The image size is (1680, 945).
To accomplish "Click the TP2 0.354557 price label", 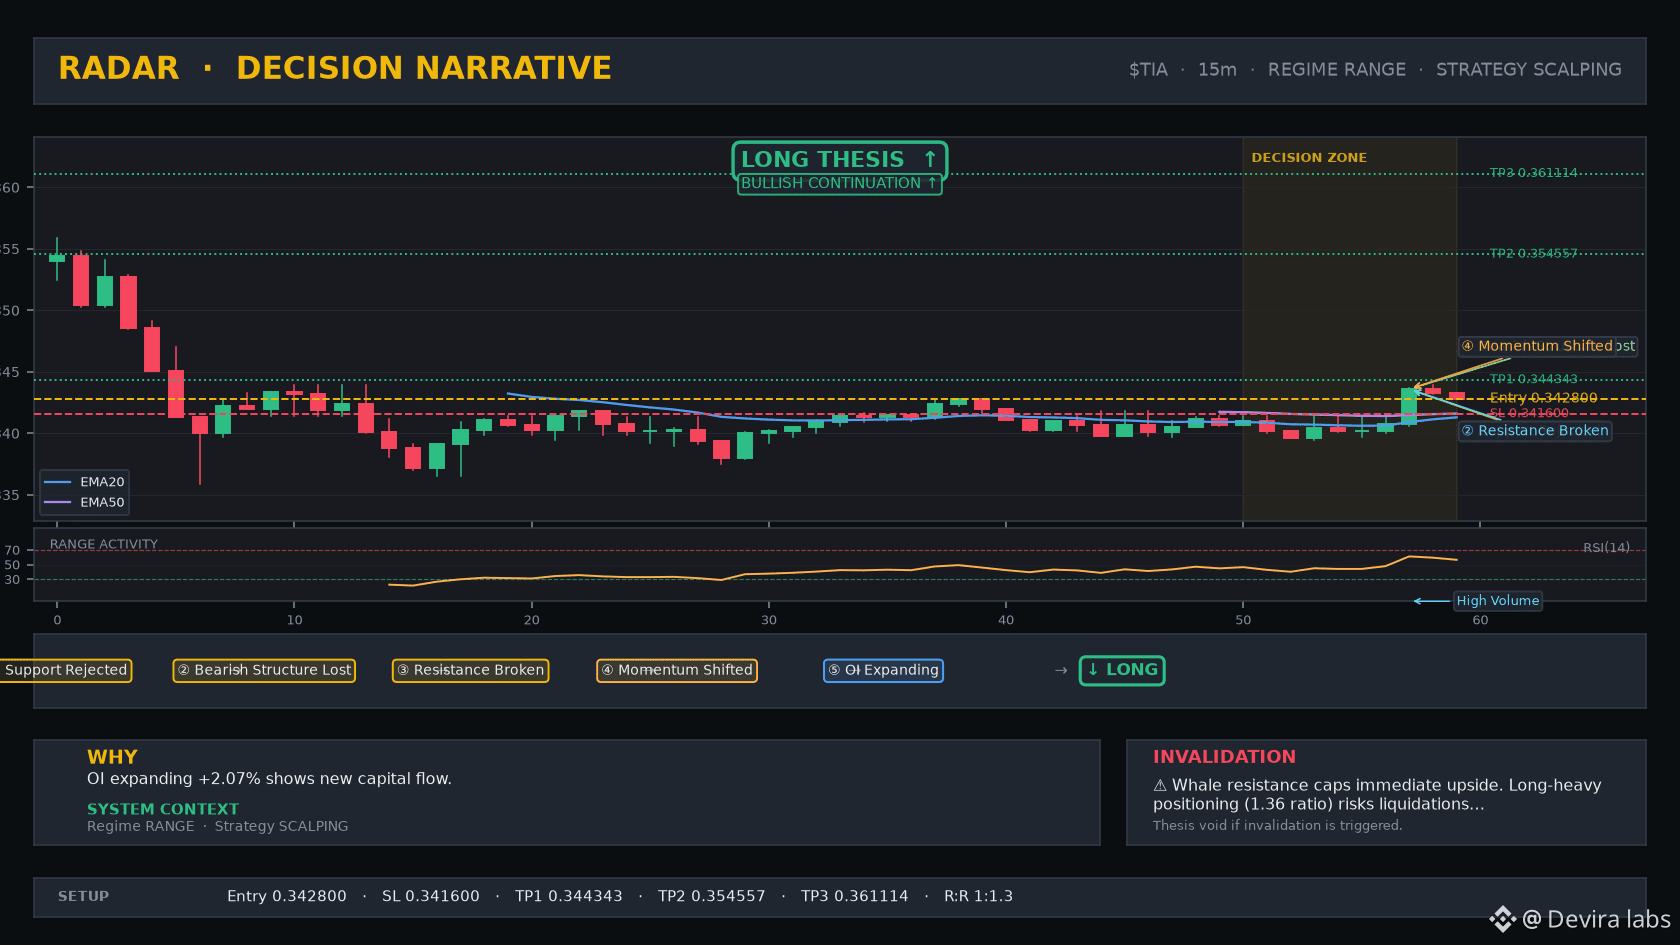I will pos(1533,254).
